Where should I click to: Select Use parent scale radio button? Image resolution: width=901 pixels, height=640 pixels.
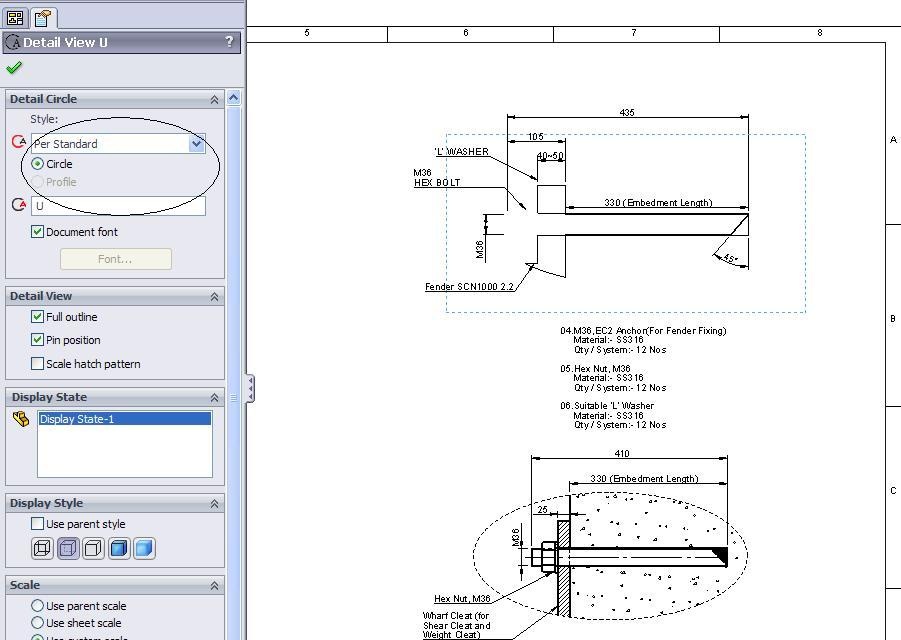37,606
